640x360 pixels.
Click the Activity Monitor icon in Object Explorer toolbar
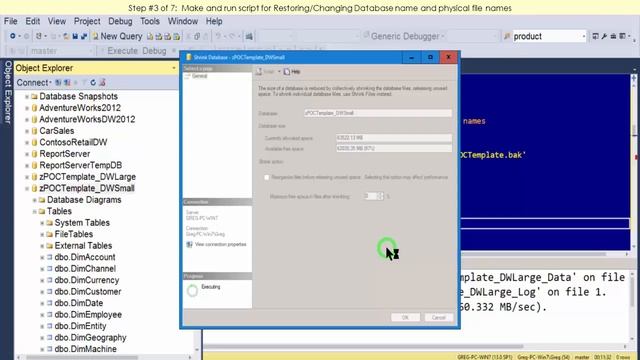[102, 82]
